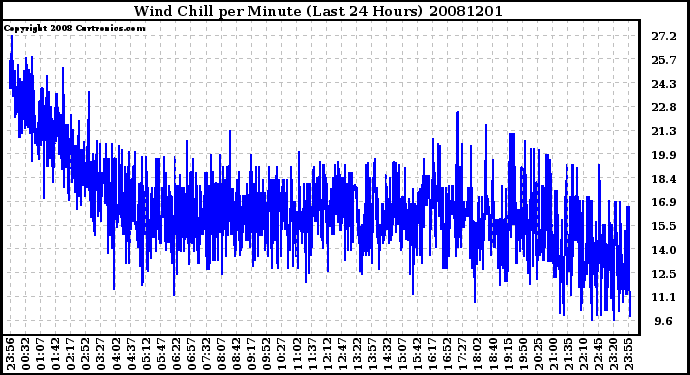This screenshot has width=690, height=375.
Task: Click the 18:02 time label
Action: 477,354
